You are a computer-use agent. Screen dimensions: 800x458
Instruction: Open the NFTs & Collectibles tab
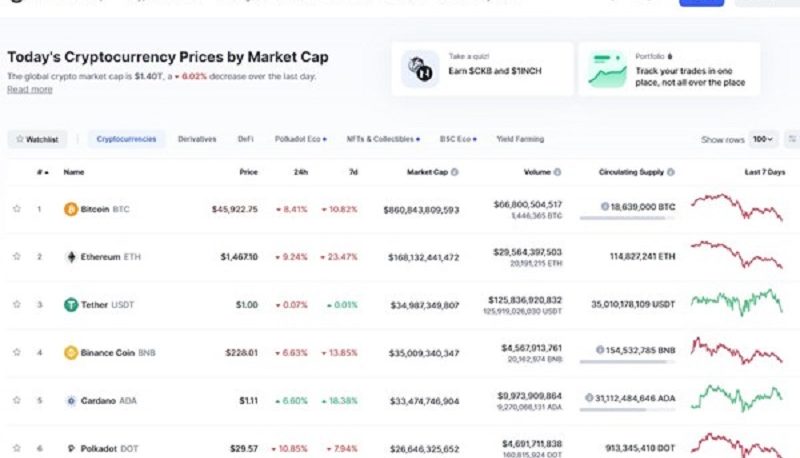[383, 139]
